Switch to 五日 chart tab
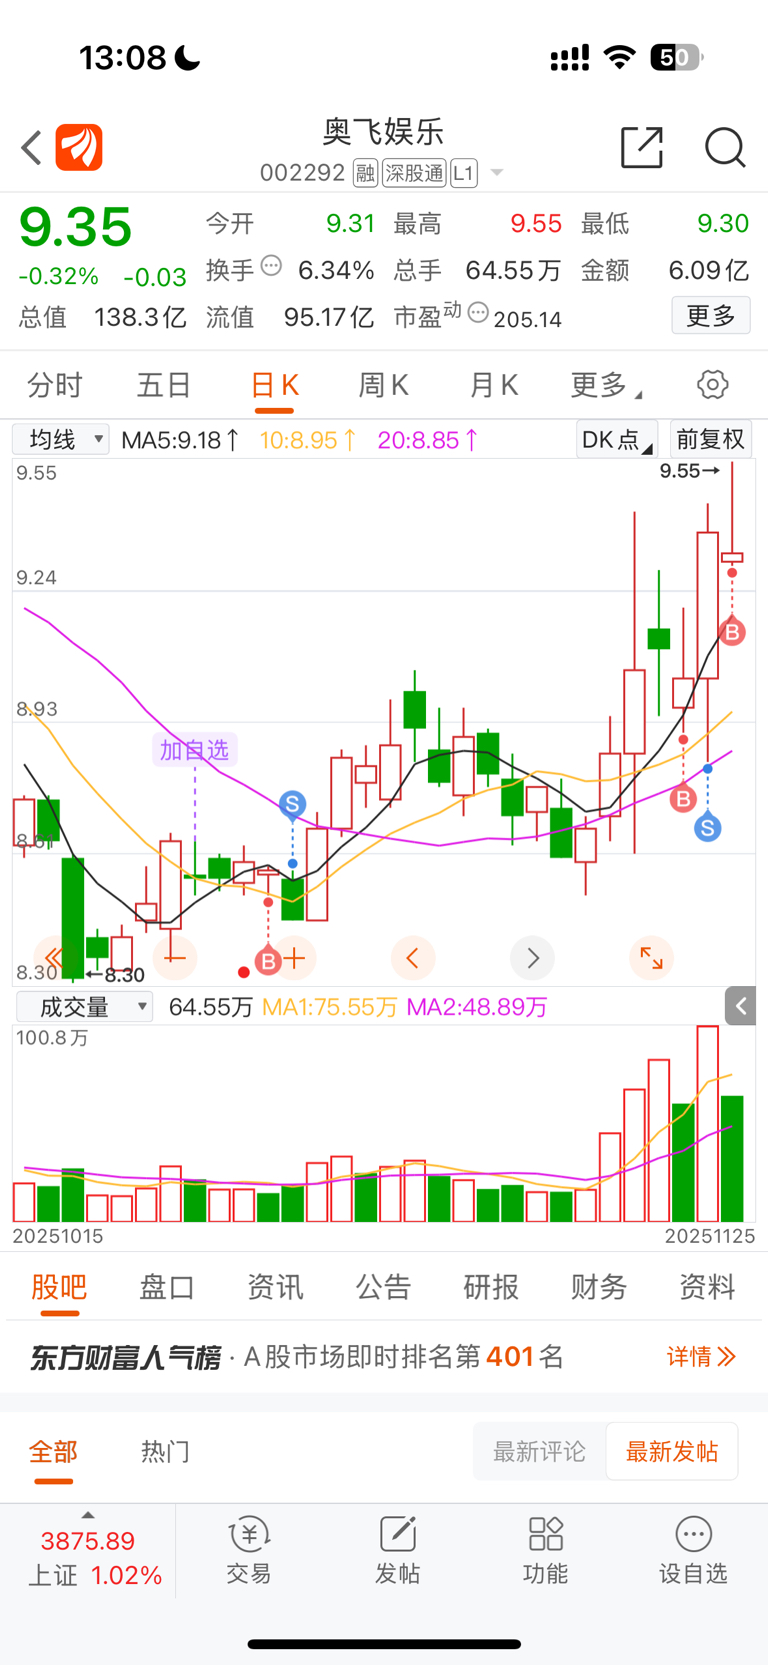The image size is (769, 1665). point(164,385)
